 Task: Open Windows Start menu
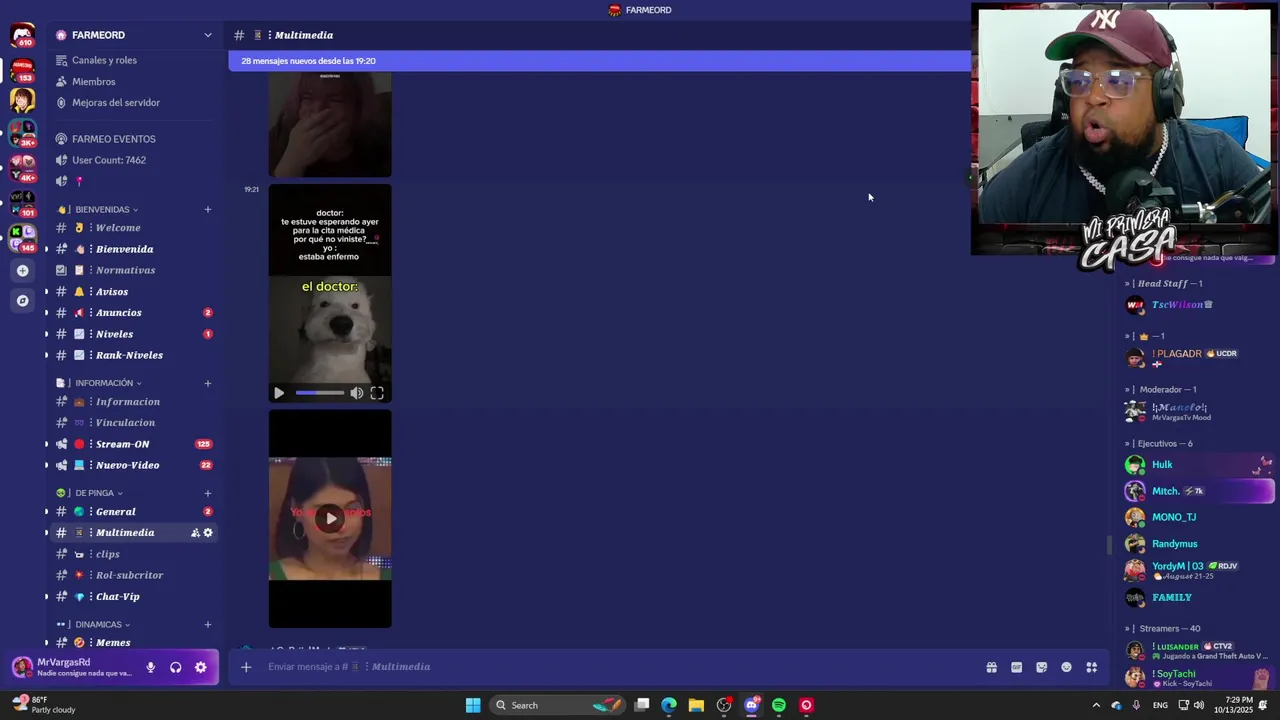pyautogui.click(x=473, y=705)
